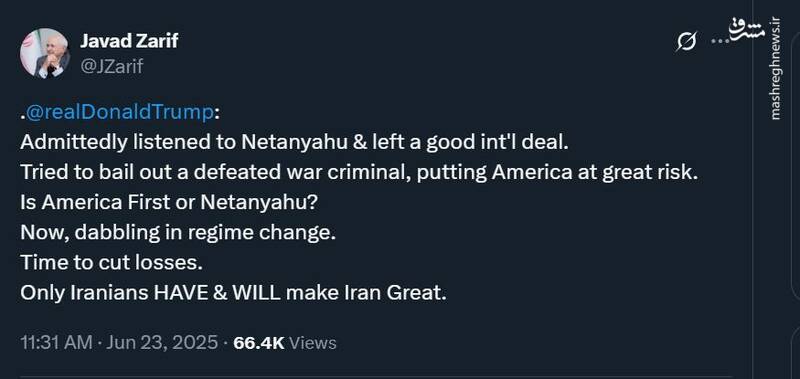Click the 66.4K view count
Viewport: 800px width, 379px height.
coord(258,343)
